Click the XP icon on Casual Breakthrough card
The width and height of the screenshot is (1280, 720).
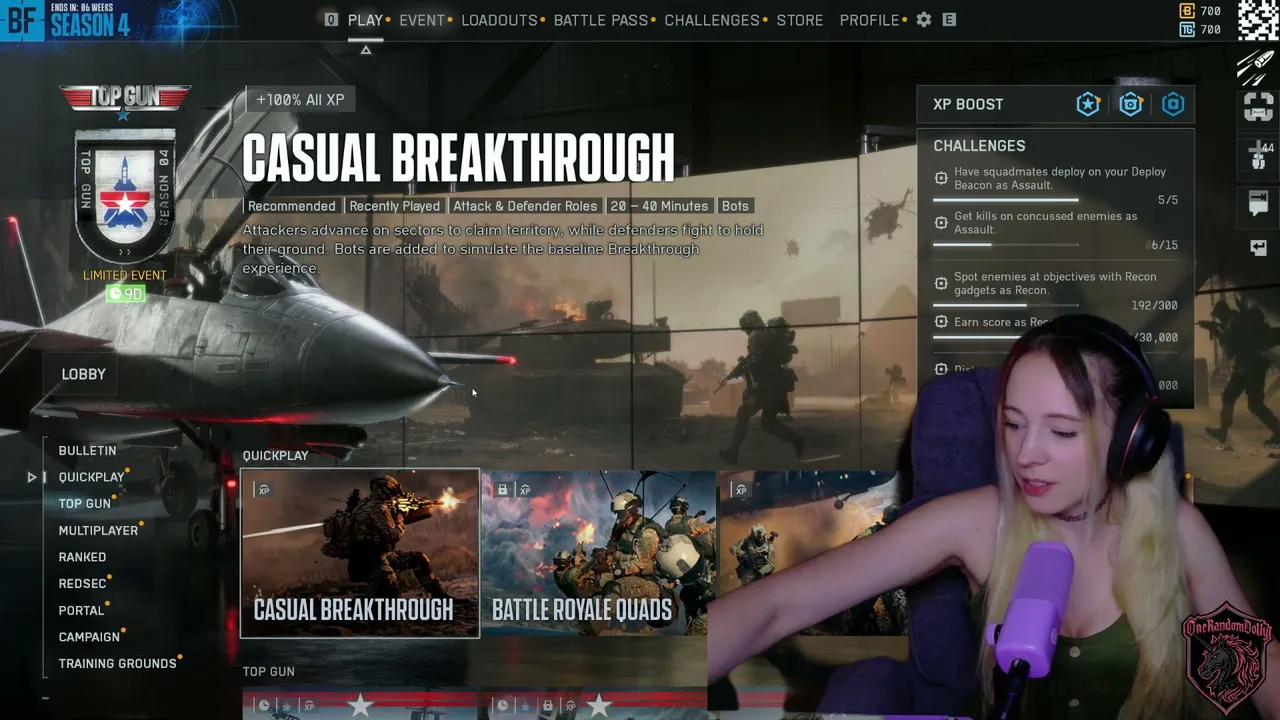tap(264, 490)
